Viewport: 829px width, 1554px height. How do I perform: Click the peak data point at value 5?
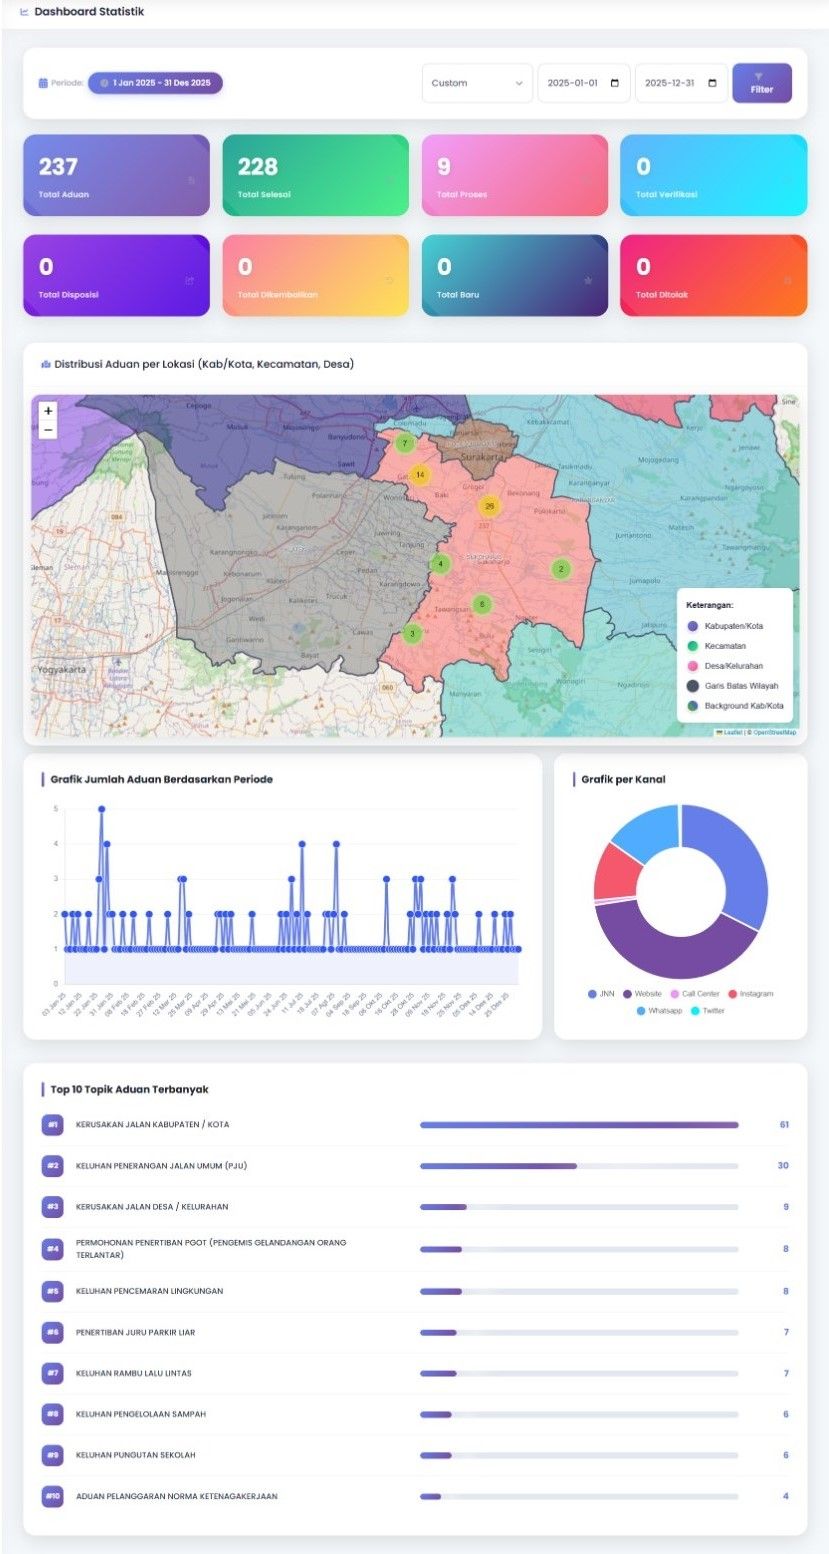click(101, 809)
